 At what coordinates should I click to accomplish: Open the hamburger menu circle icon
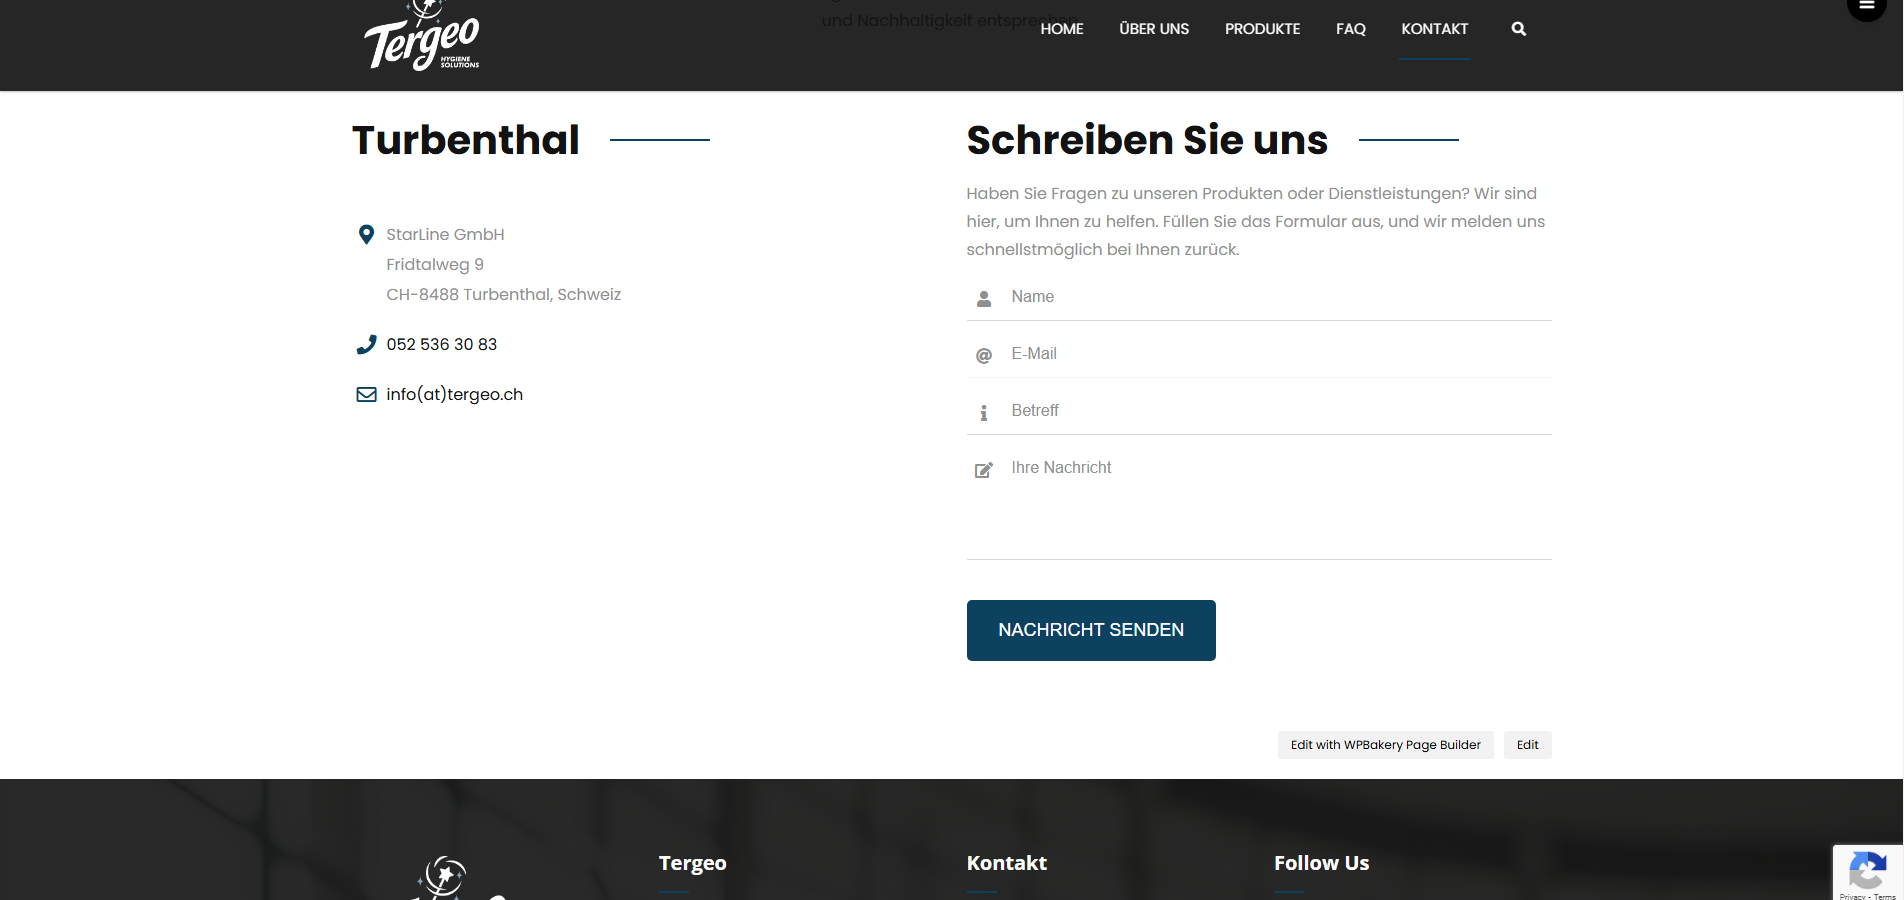(x=1866, y=6)
